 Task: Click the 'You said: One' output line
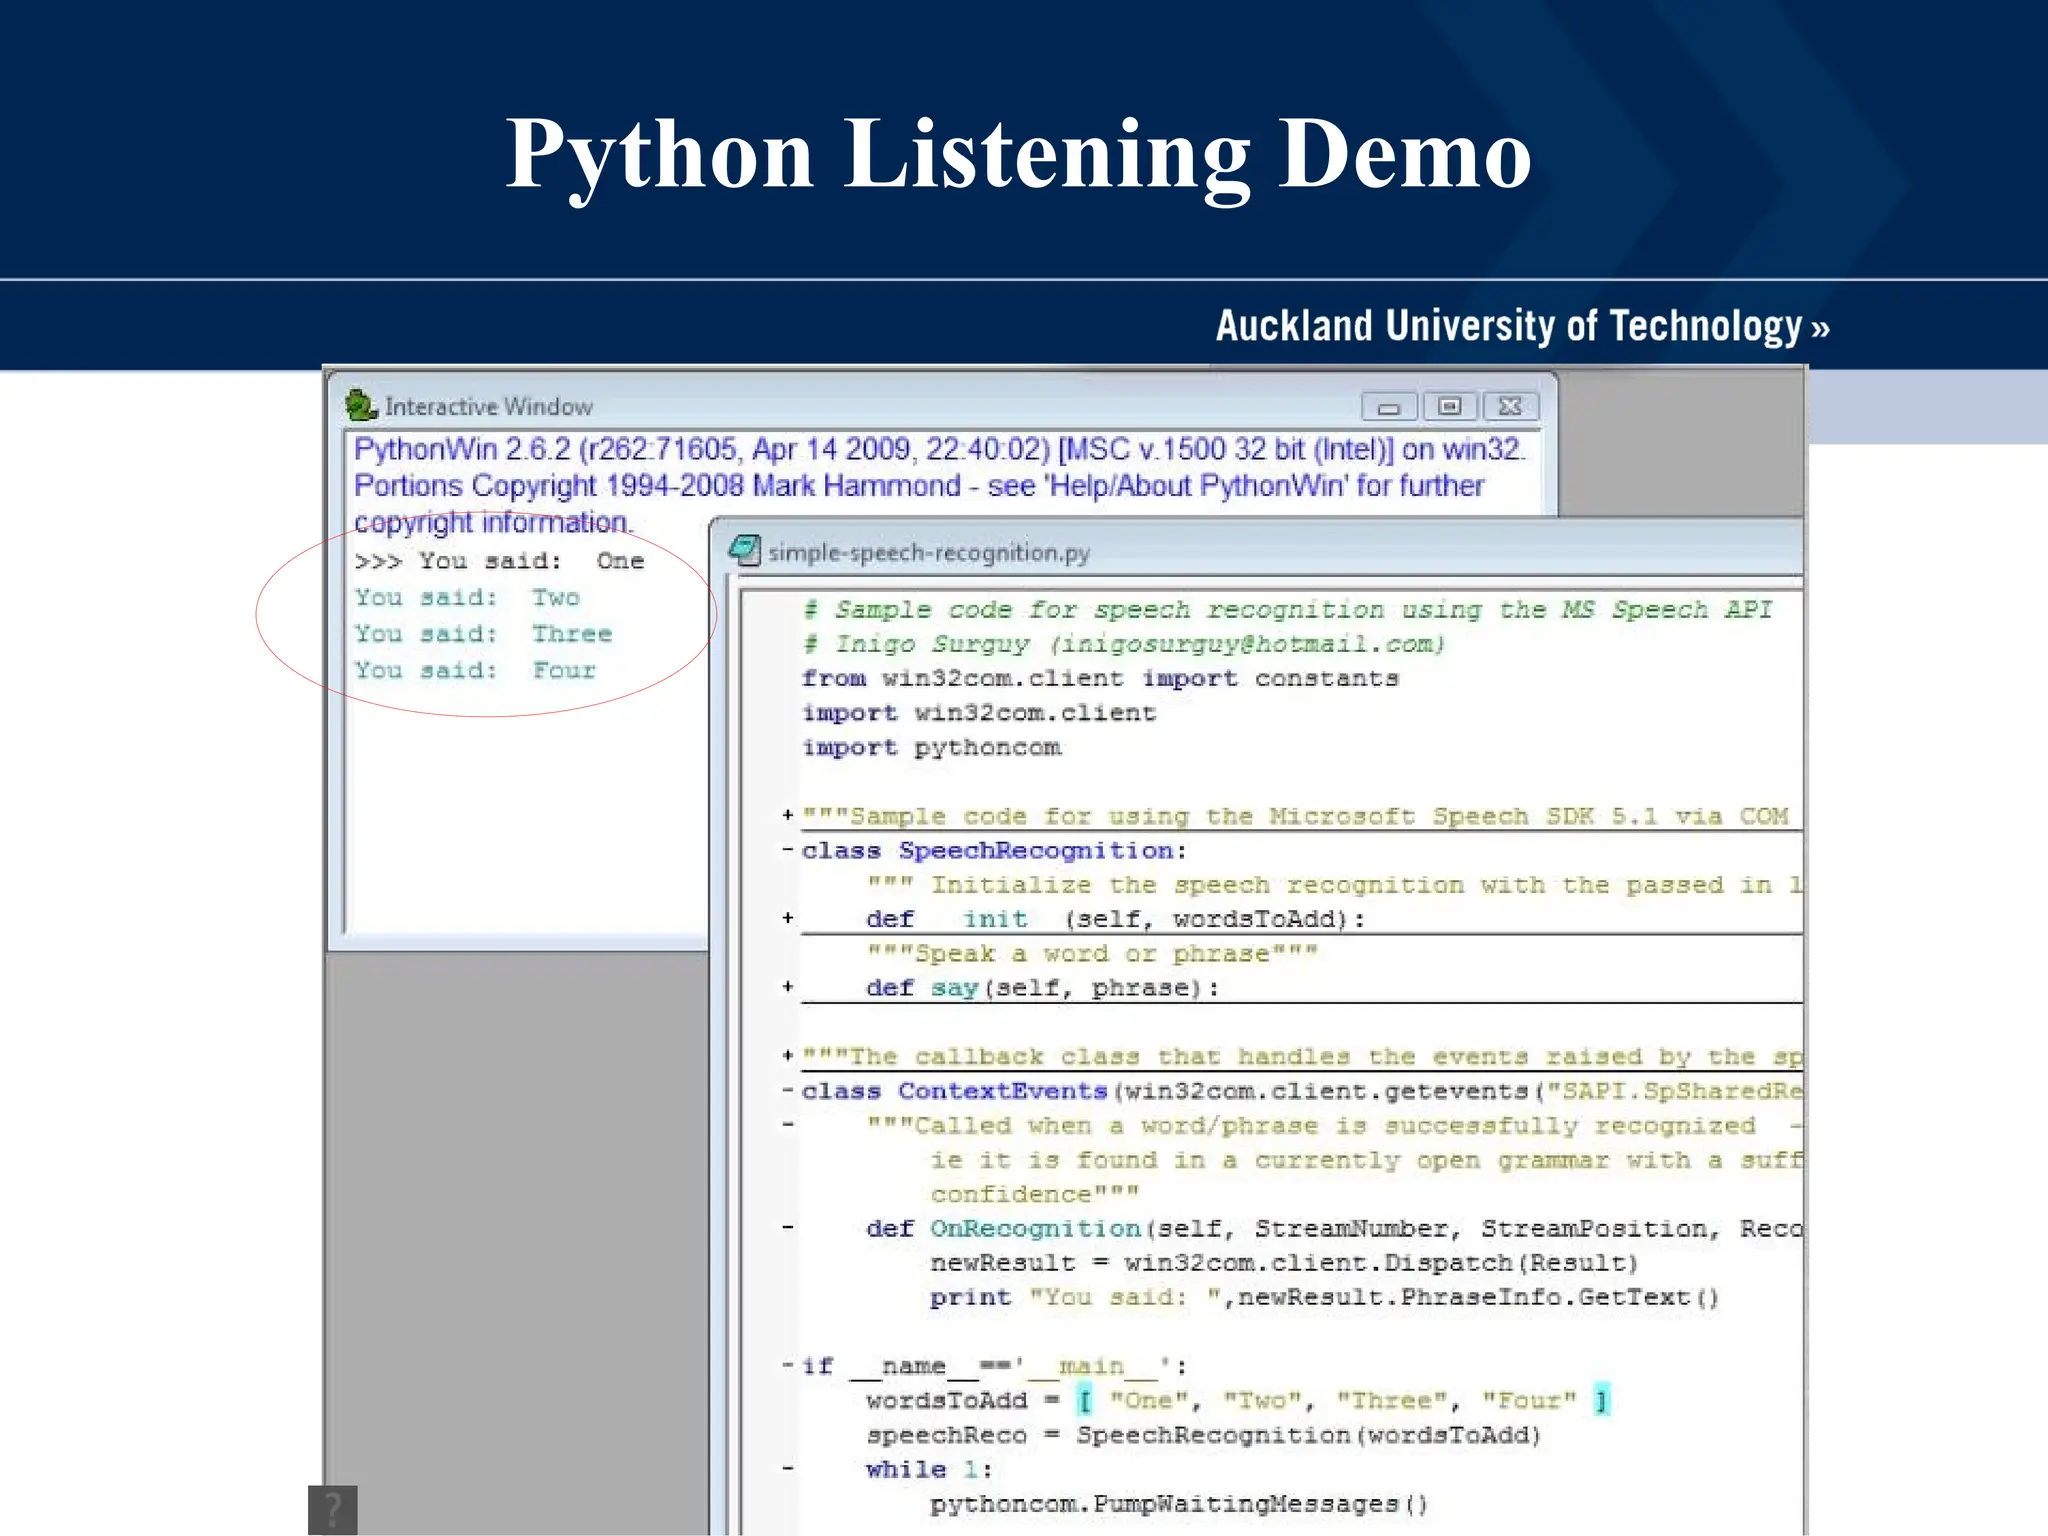click(500, 561)
